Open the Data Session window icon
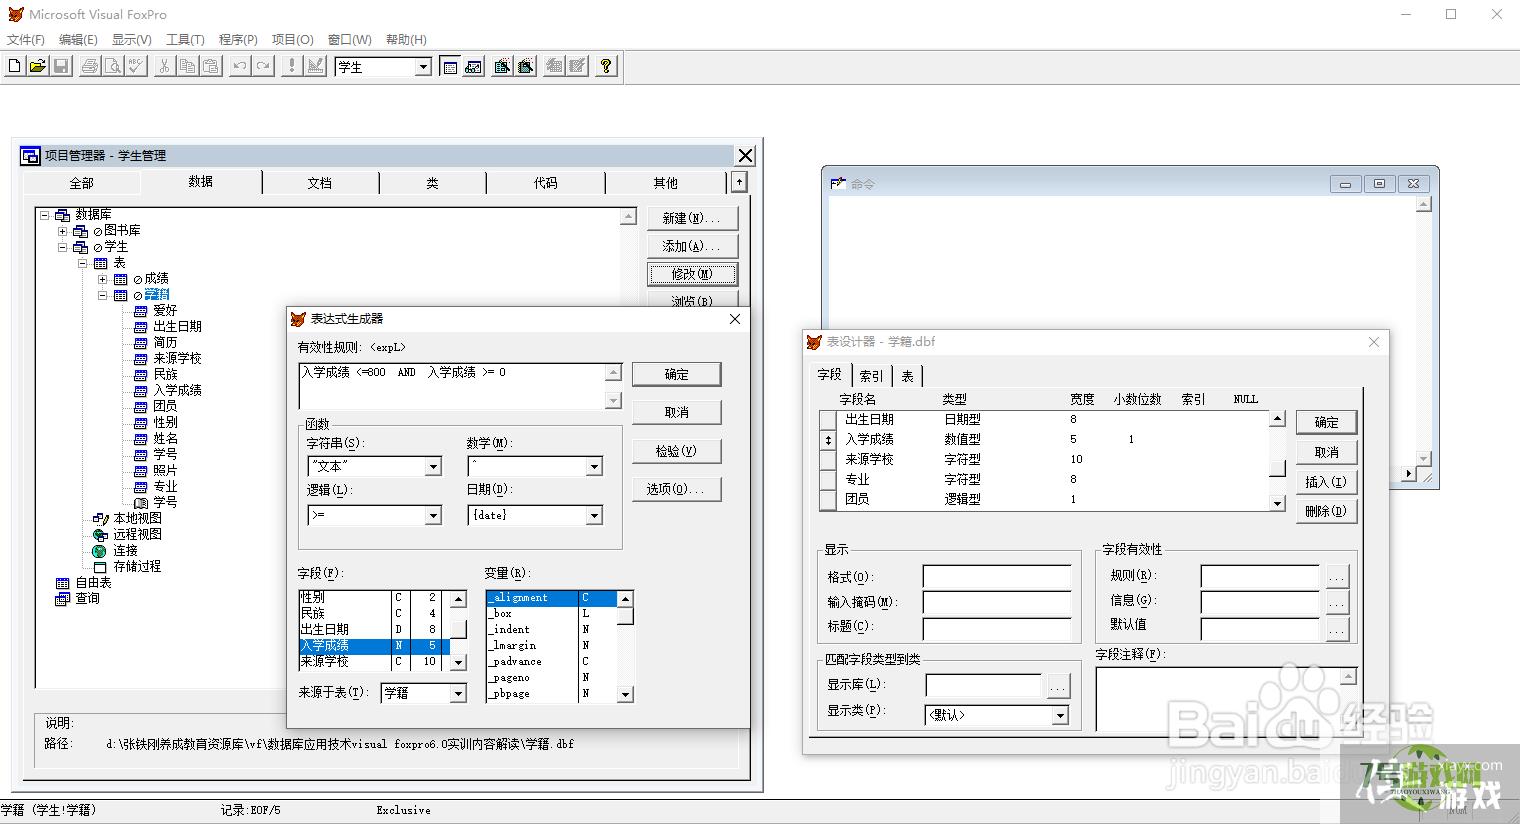Viewport: 1520px width, 824px height. (473, 66)
